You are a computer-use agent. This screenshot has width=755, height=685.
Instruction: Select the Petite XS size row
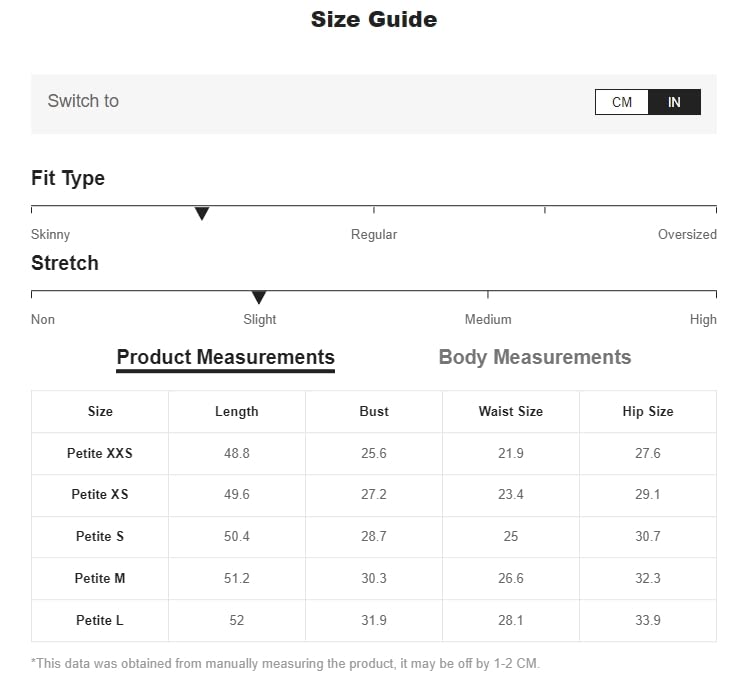pos(100,494)
